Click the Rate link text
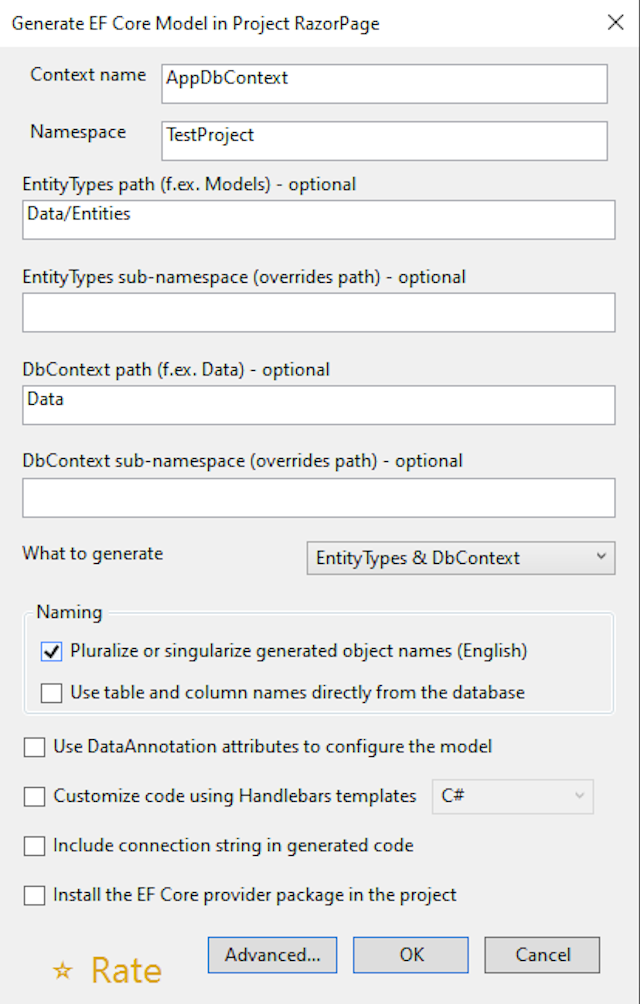Image resolution: width=640 pixels, height=1004 pixels. click(x=126, y=970)
